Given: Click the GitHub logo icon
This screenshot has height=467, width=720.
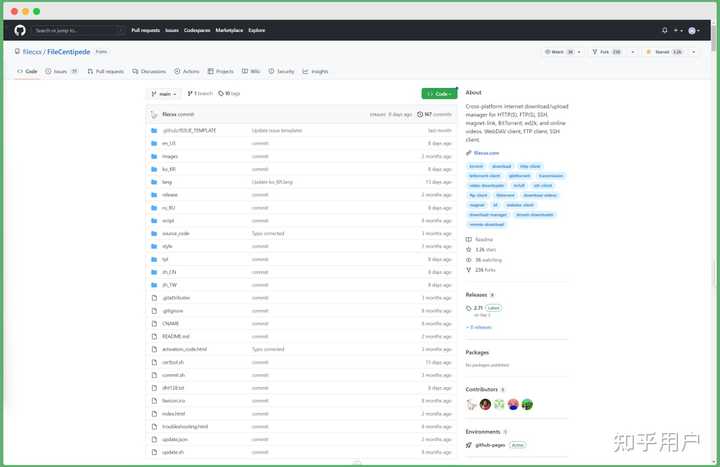Looking at the screenshot, I should 20,30.
